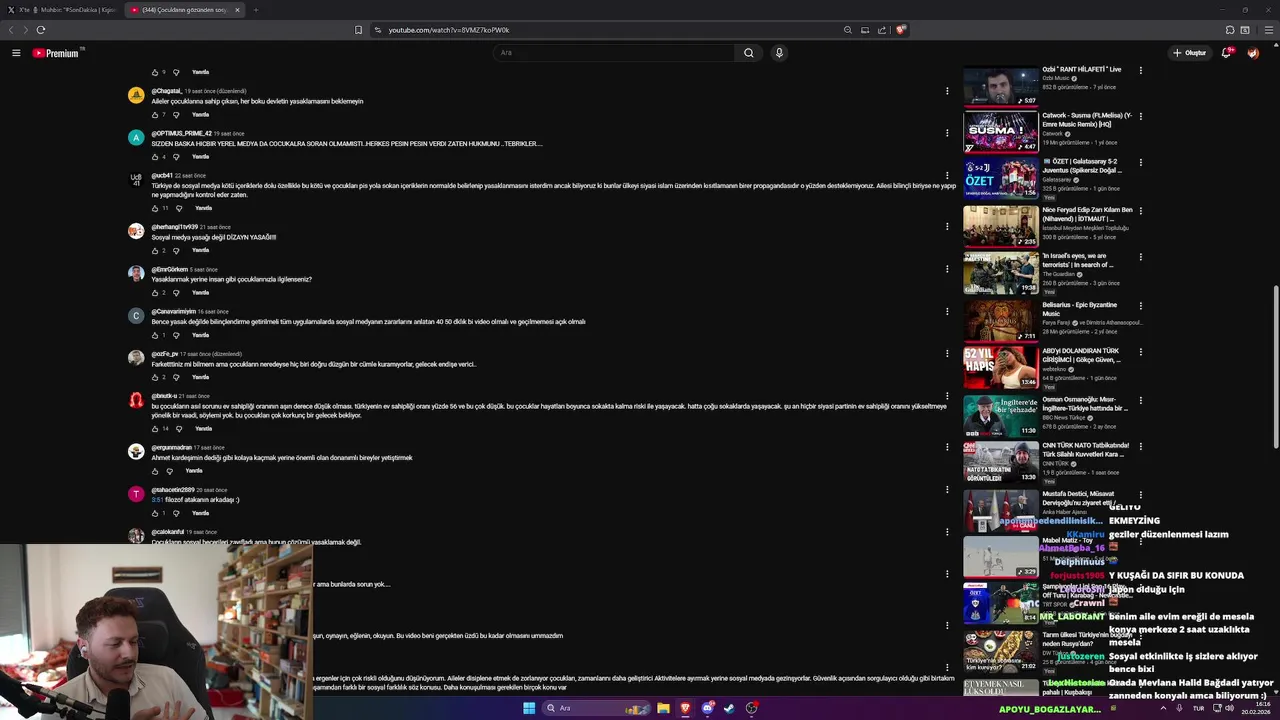Open Galatasaray 5-2 Juventus ÖZET thumbnail
The width and height of the screenshot is (1280, 720).
tap(1001, 178)
